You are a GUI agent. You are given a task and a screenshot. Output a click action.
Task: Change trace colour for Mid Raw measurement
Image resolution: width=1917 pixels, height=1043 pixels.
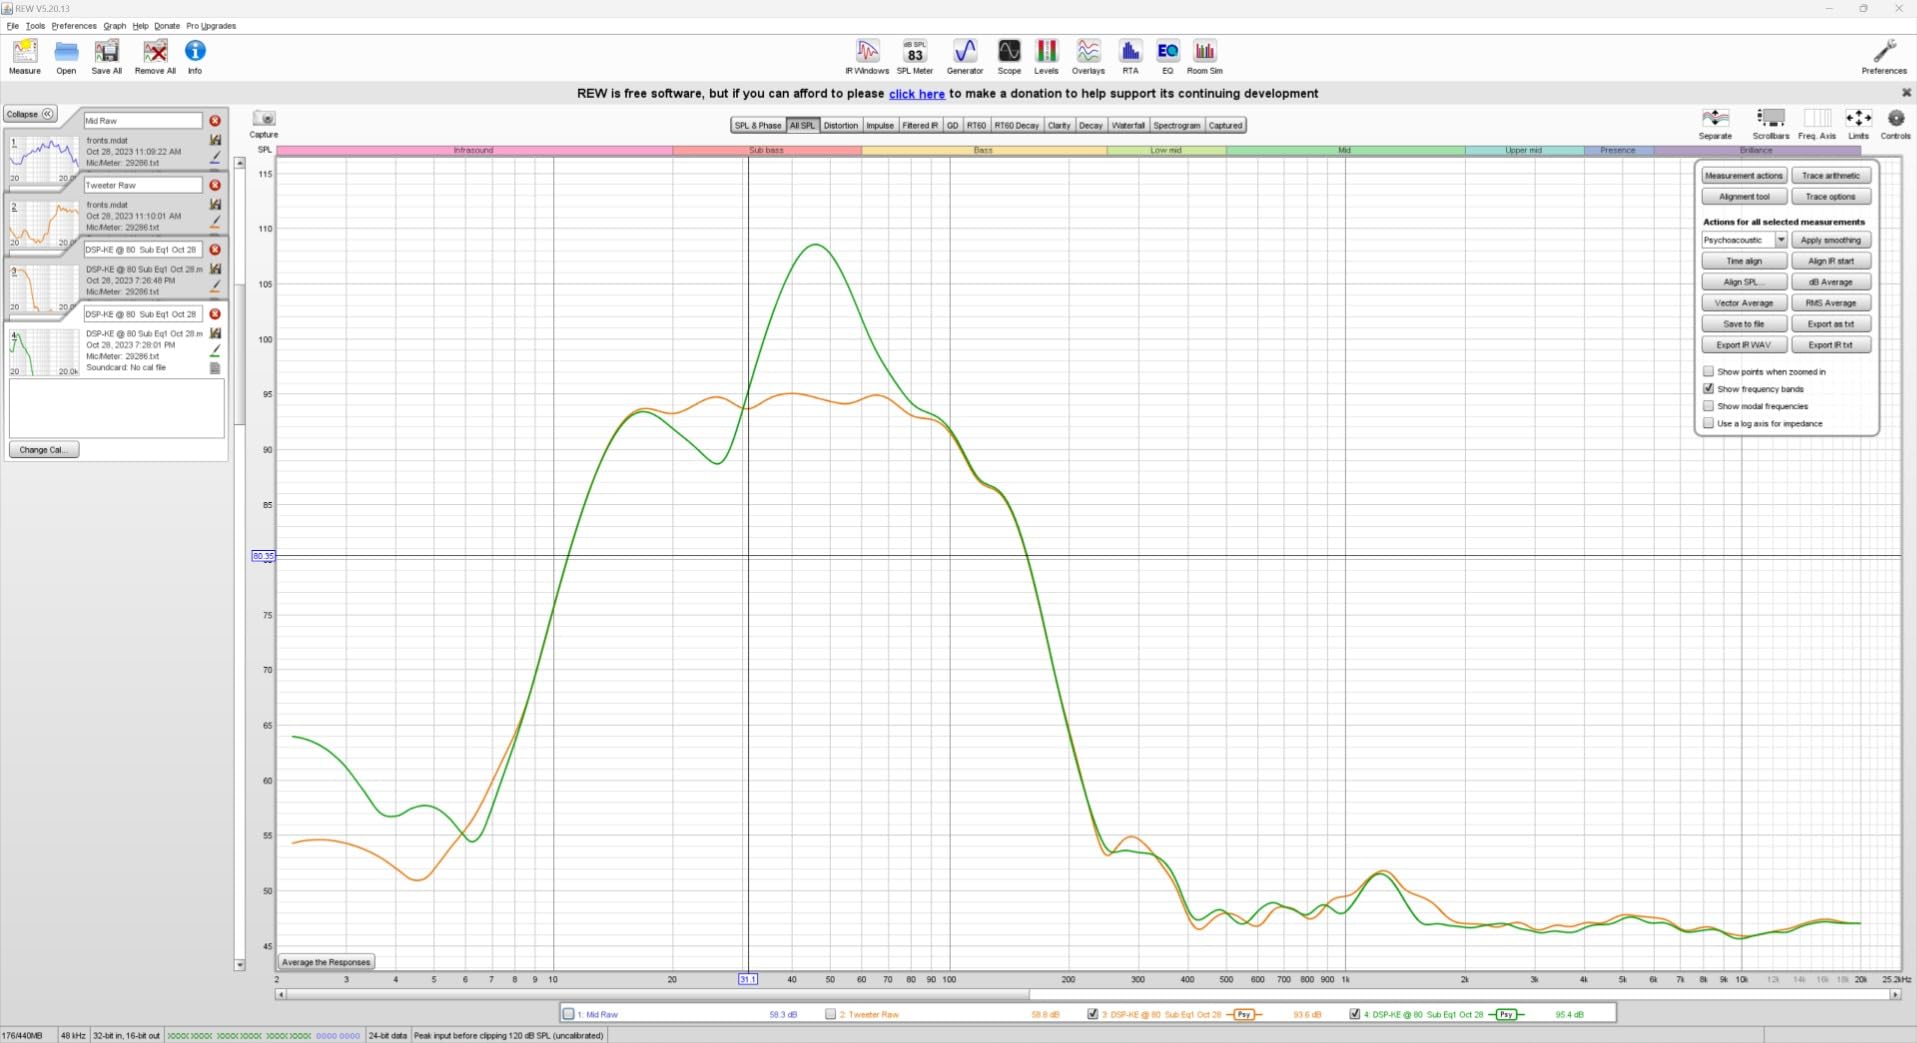pos(215,157)
